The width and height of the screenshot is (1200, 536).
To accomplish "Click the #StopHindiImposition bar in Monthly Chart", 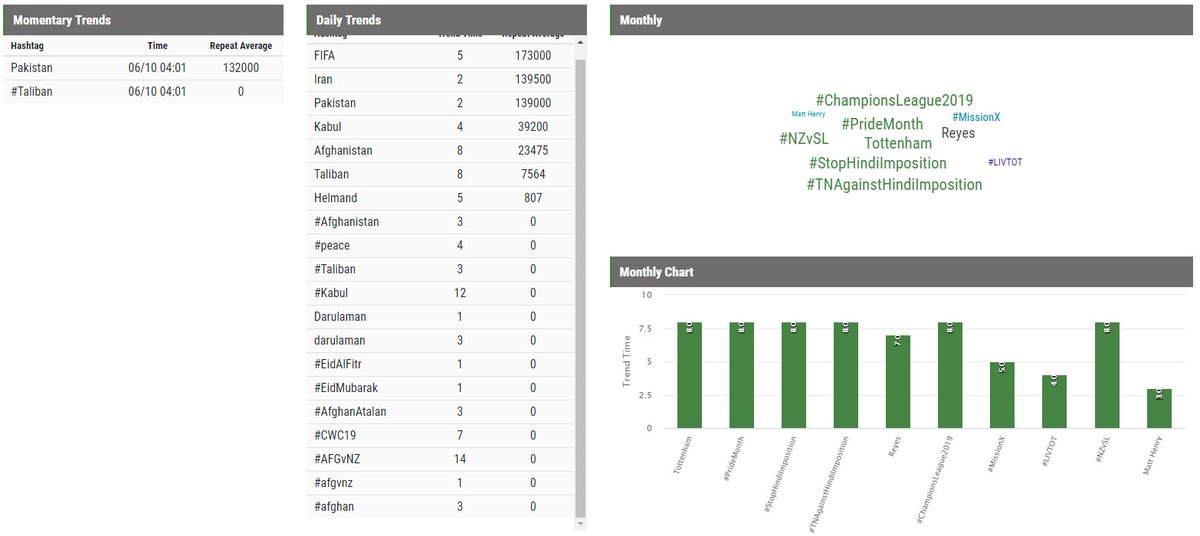I will 794,375.
